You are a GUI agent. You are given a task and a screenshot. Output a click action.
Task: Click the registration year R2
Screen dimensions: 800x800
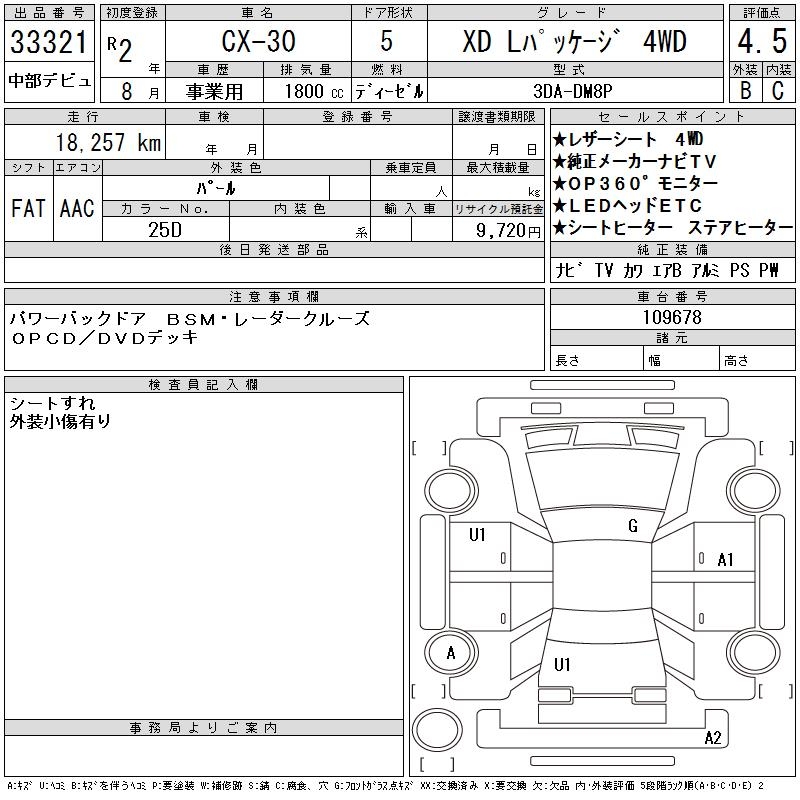[x=120, y=49]
